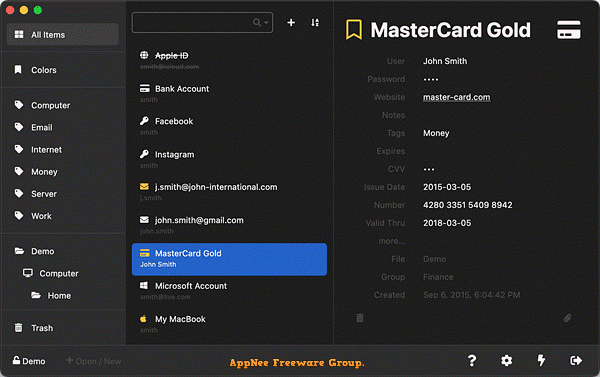This screenshot has width=600, height=377.
Task: Select the Microsoft Account entry
Action: (x=229, y=291)
